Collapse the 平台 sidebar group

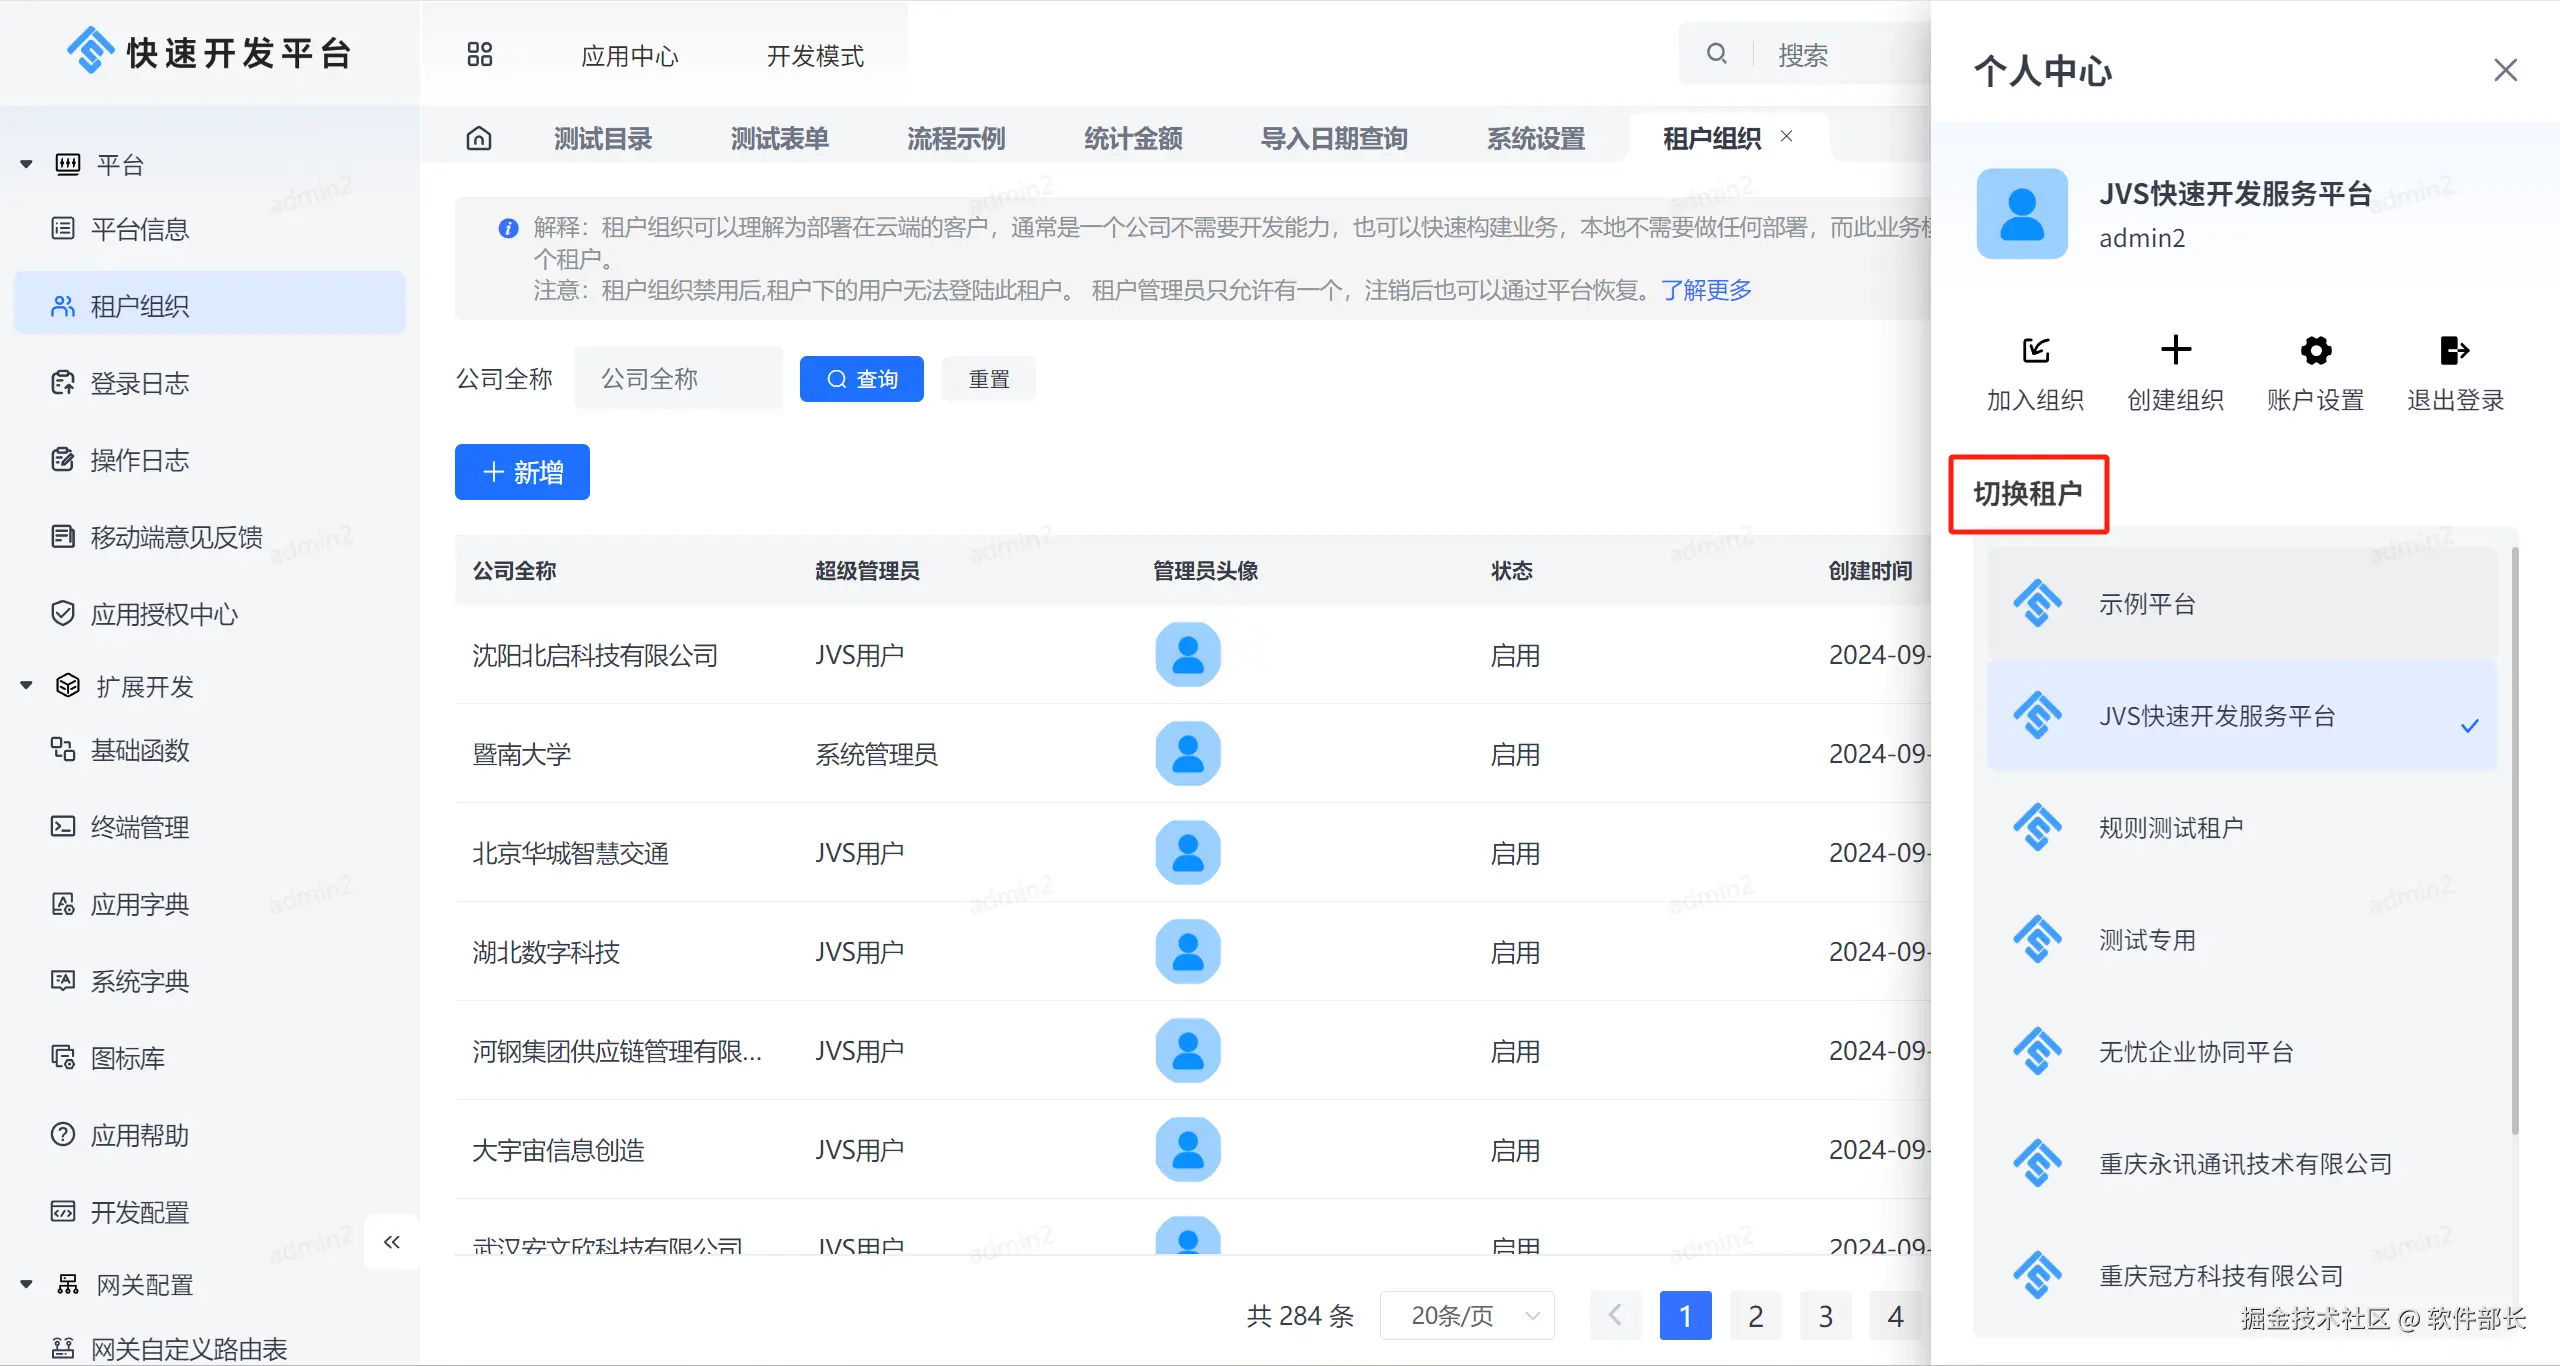click(x=27, y=164)
